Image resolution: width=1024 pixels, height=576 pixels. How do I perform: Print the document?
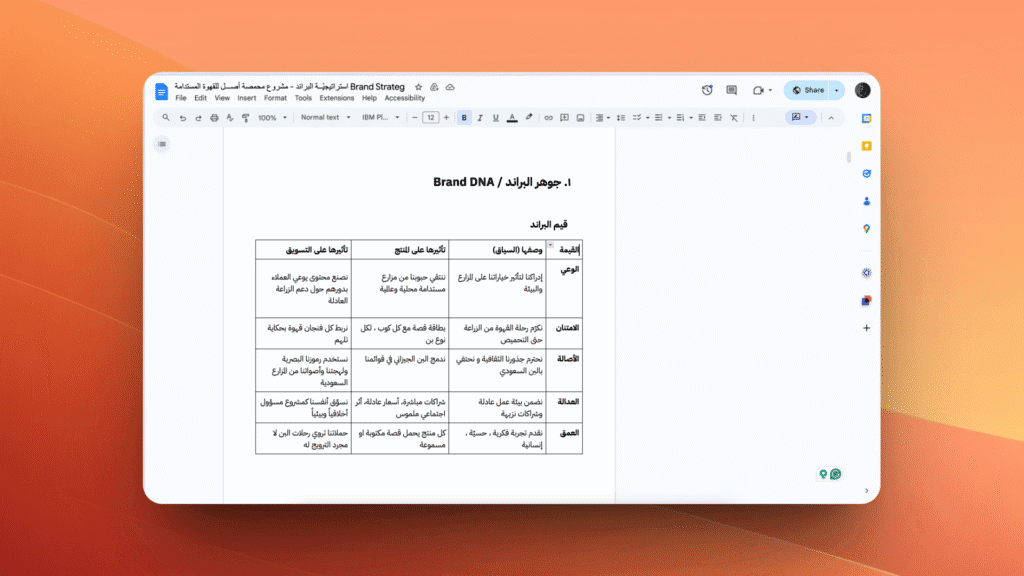(x=214, y=118)
